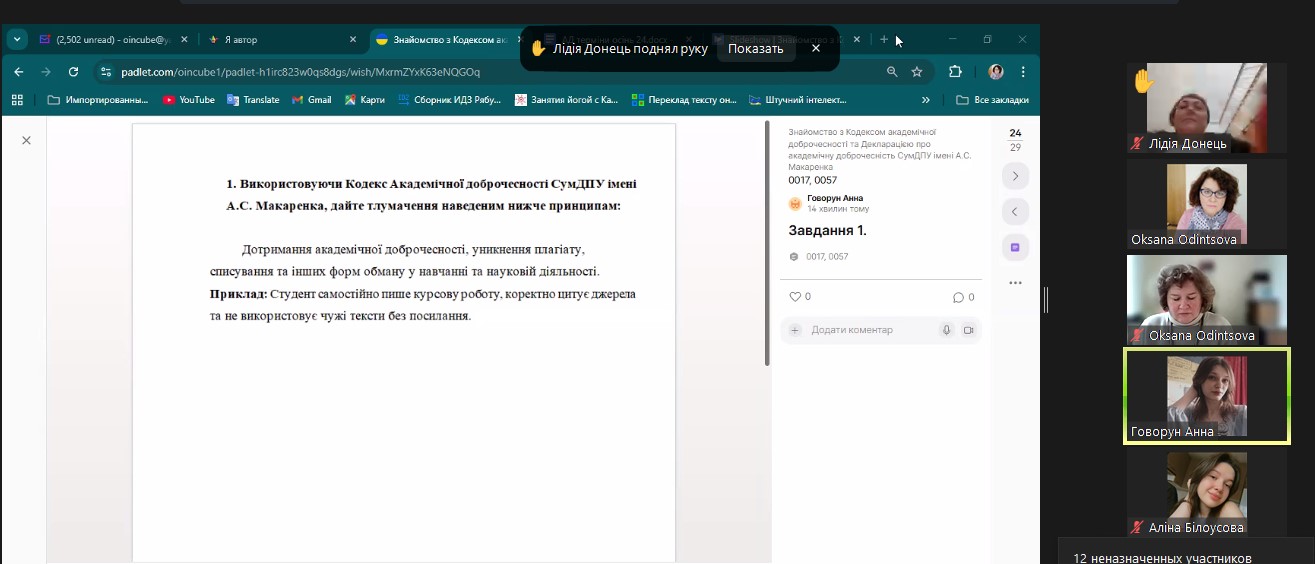Click the document viewer vertical scrollbar
Viewport: 1315px width, 564px height.
pyautogui.click(x=767, y=243)
